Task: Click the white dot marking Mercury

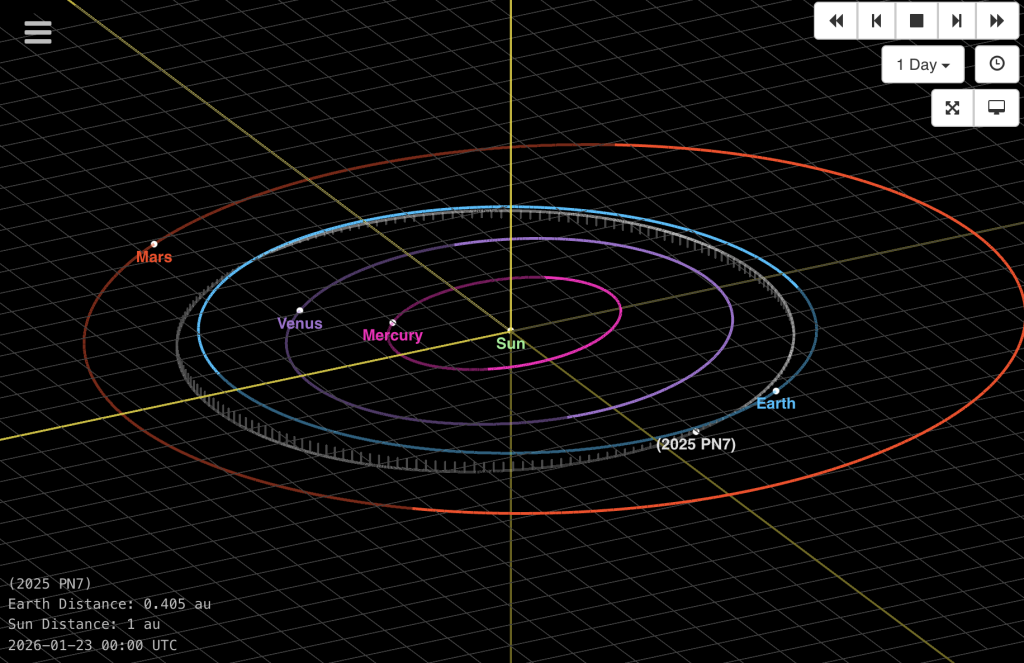Action: click(392, 322)
